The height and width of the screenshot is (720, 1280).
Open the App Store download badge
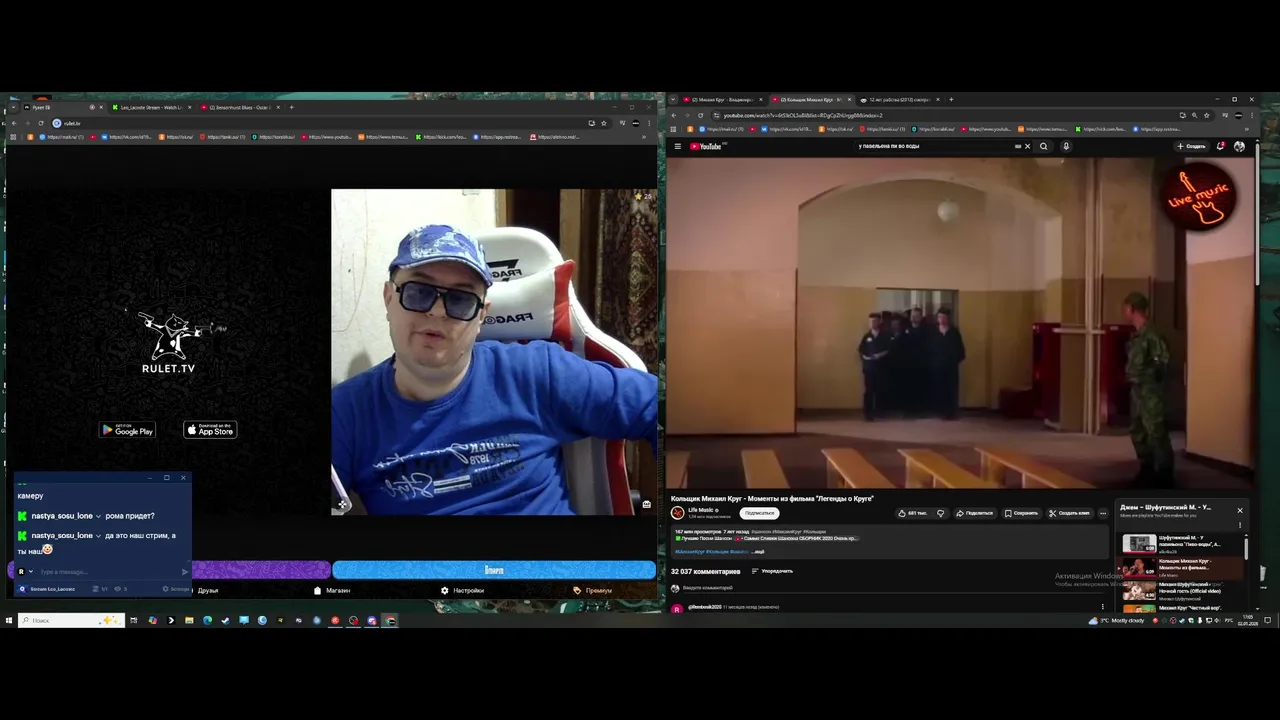pyautogui.click(x=210, y=430)
